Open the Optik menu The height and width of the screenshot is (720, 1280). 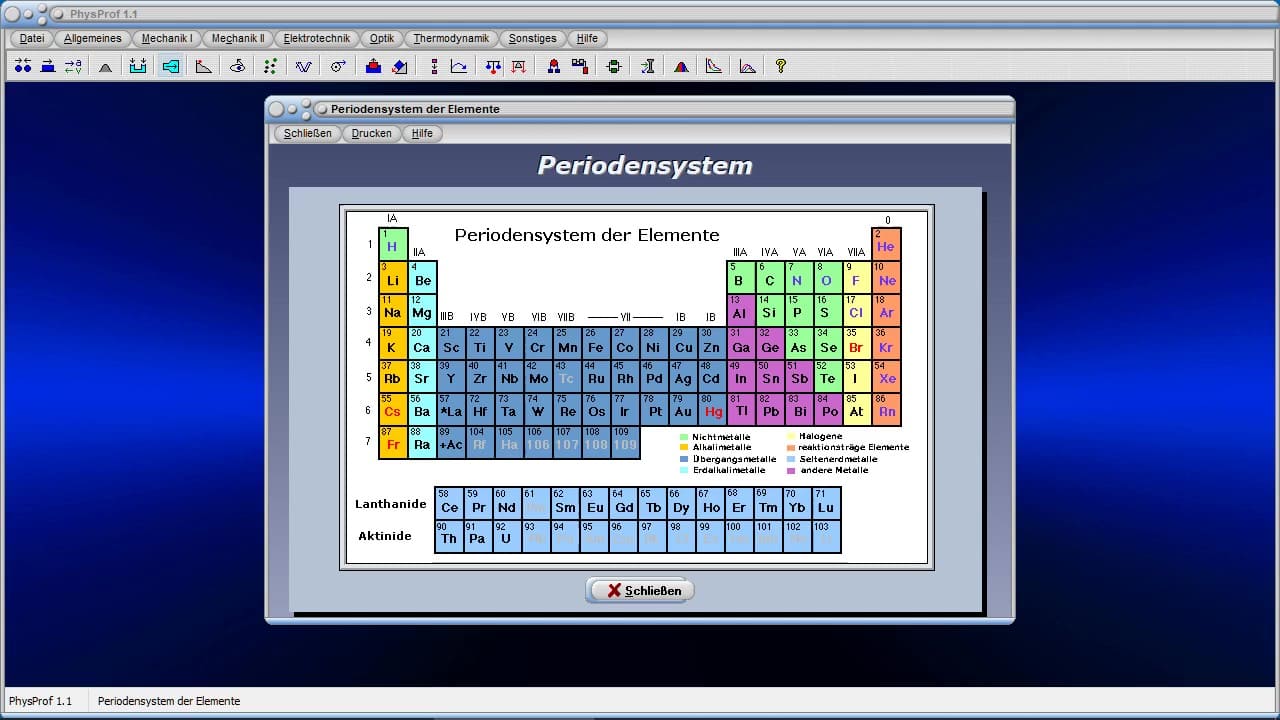(x=382, y=38)
